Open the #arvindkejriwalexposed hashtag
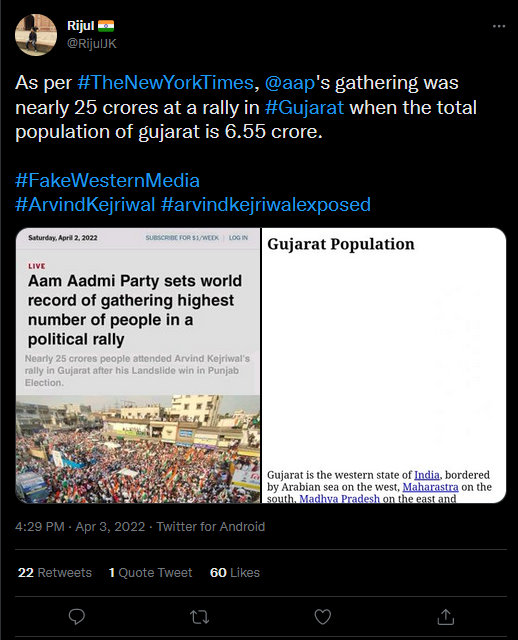This screenshot has height=640, width=518. (x=266, y=204)
